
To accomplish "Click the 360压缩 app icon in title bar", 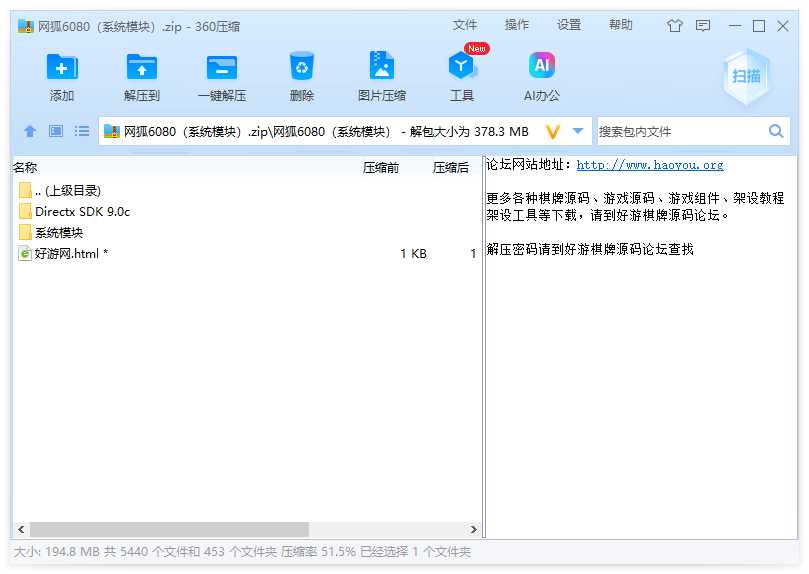I will (x=25, y=26).
